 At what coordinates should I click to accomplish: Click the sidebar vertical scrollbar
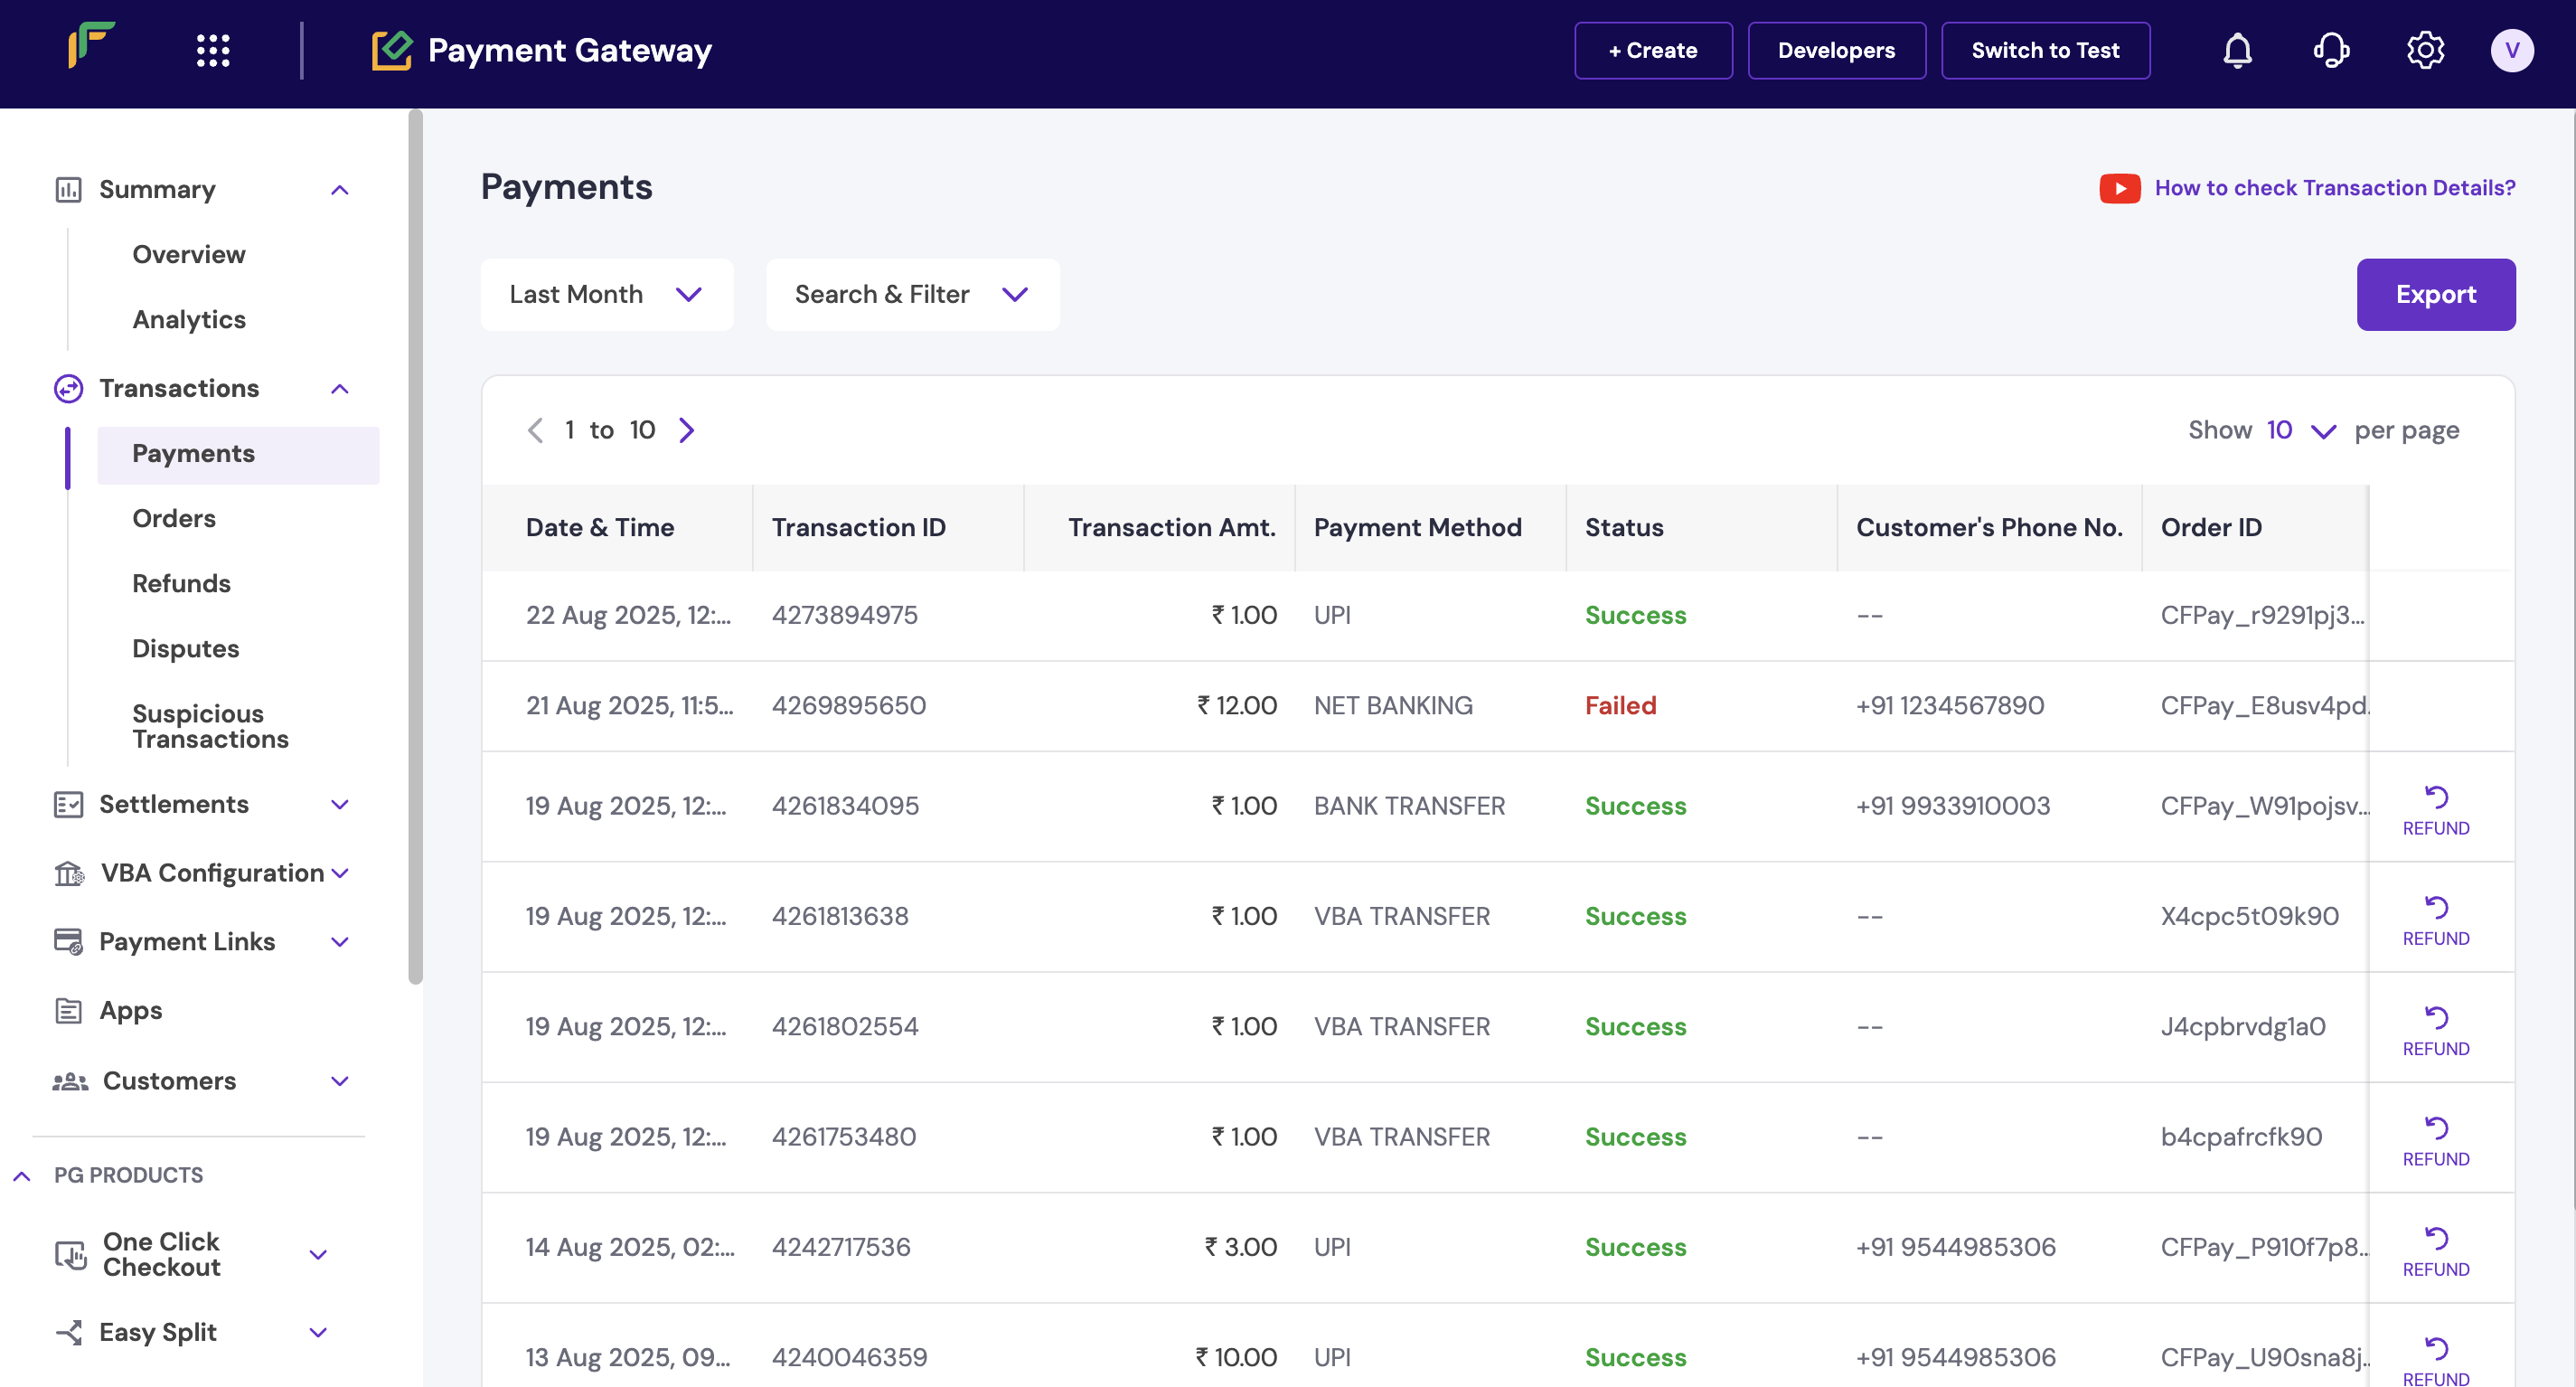click(415, 546)
